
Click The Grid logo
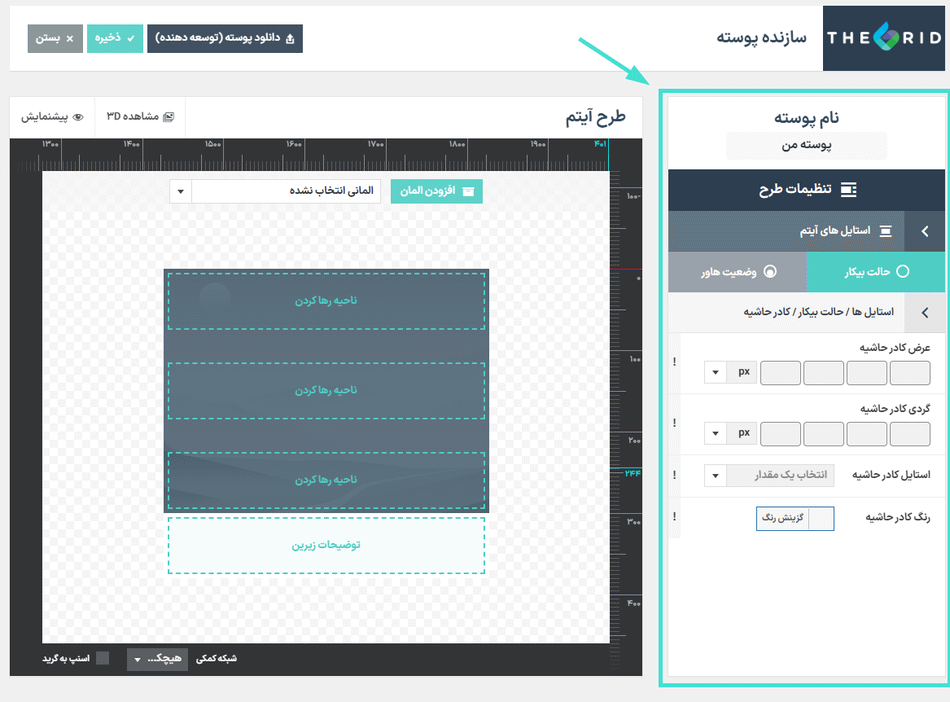[x=883, y=38]
